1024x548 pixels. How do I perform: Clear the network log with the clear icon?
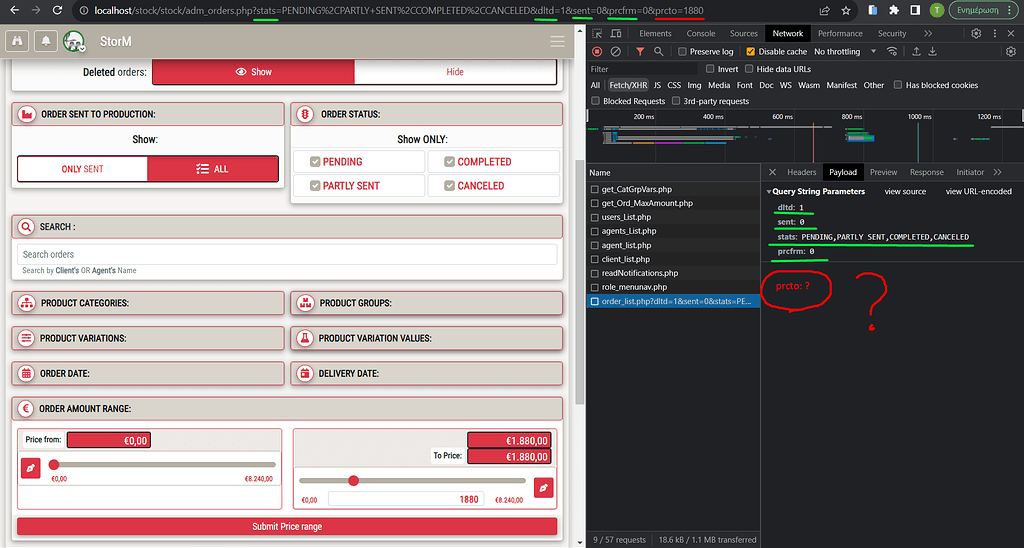click(x=615, y=51)
